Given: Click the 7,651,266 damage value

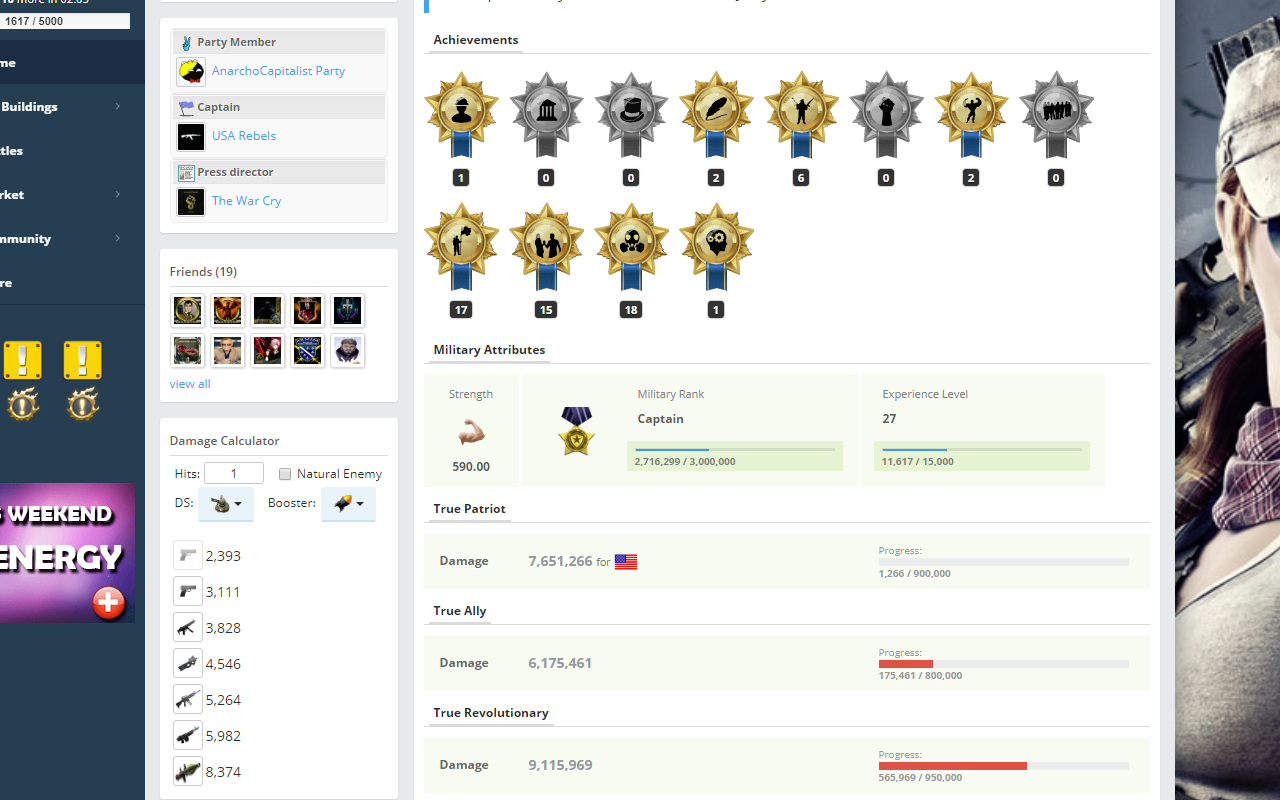Looking at the screenshot, I should tap(560, 561).
